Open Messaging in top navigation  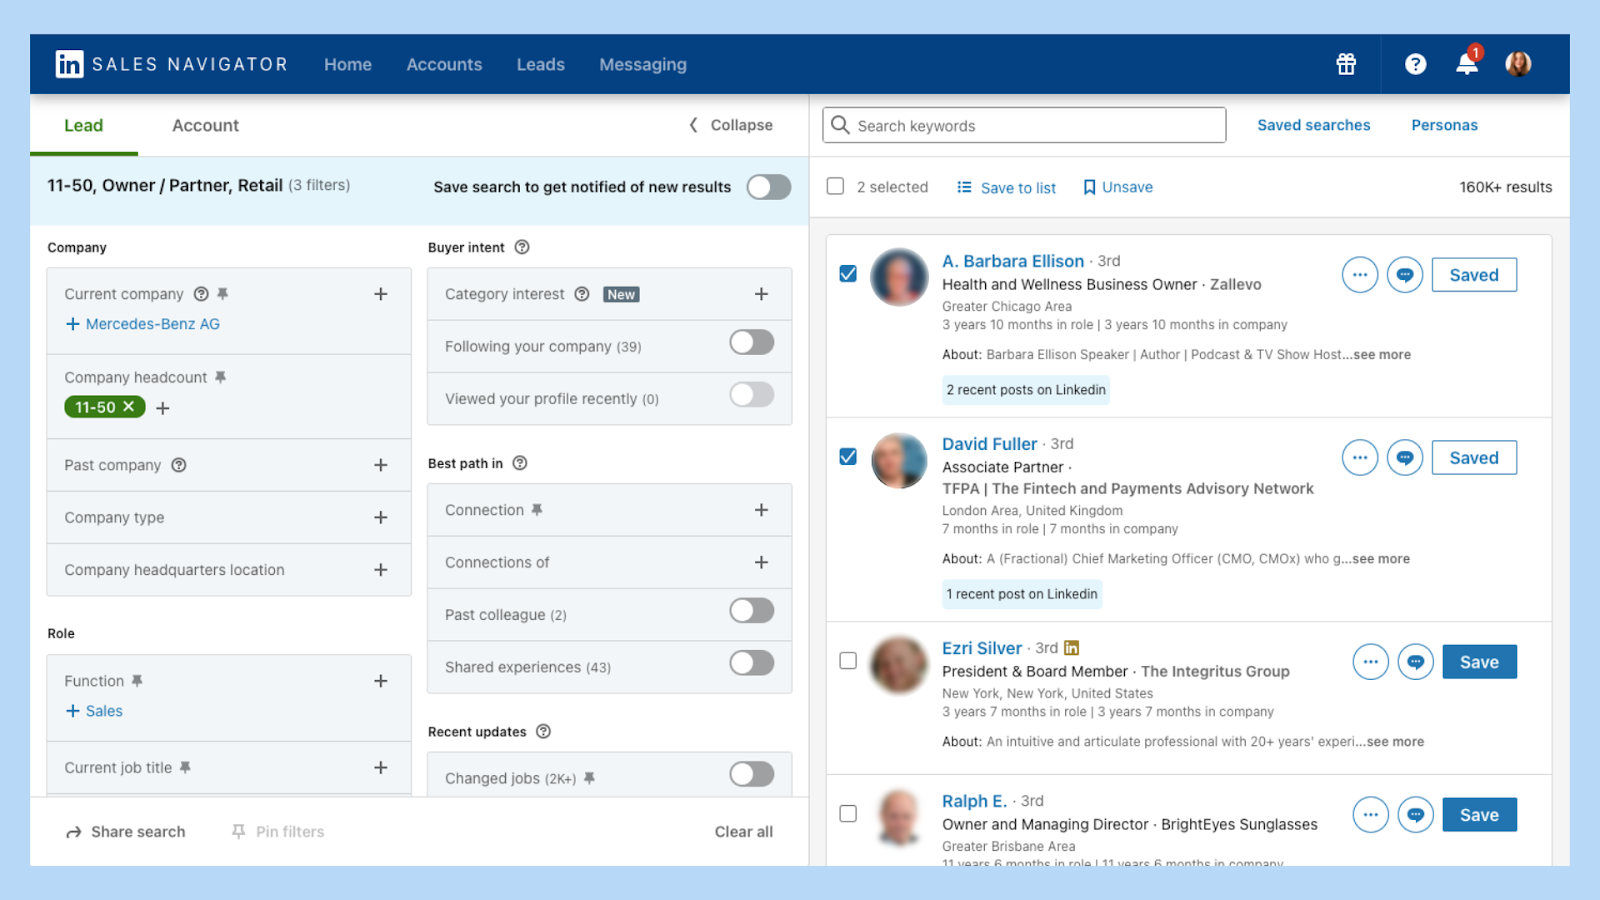643,64
